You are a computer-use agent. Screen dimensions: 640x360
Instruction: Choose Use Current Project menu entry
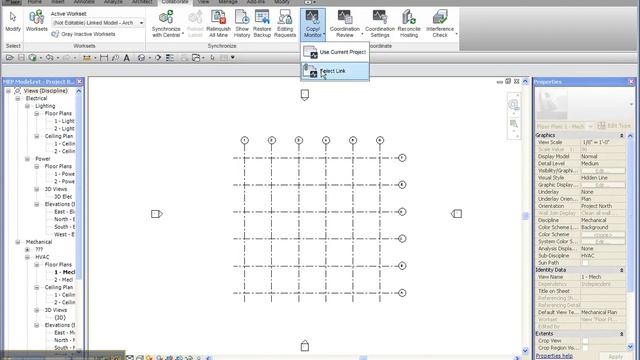pyautogui.click(x=335, y=52)
